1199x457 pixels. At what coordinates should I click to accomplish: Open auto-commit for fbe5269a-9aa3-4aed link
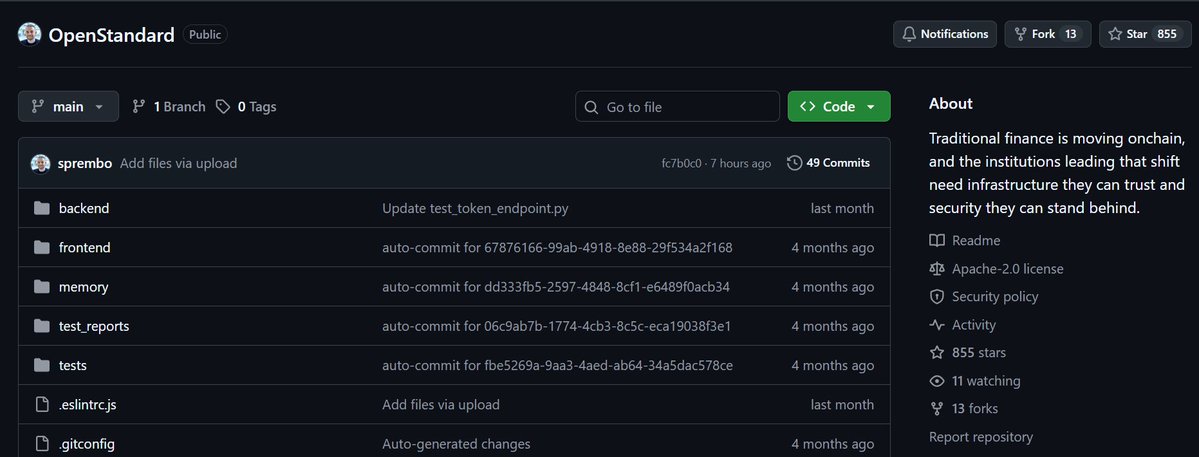click(x=557, y=365)
